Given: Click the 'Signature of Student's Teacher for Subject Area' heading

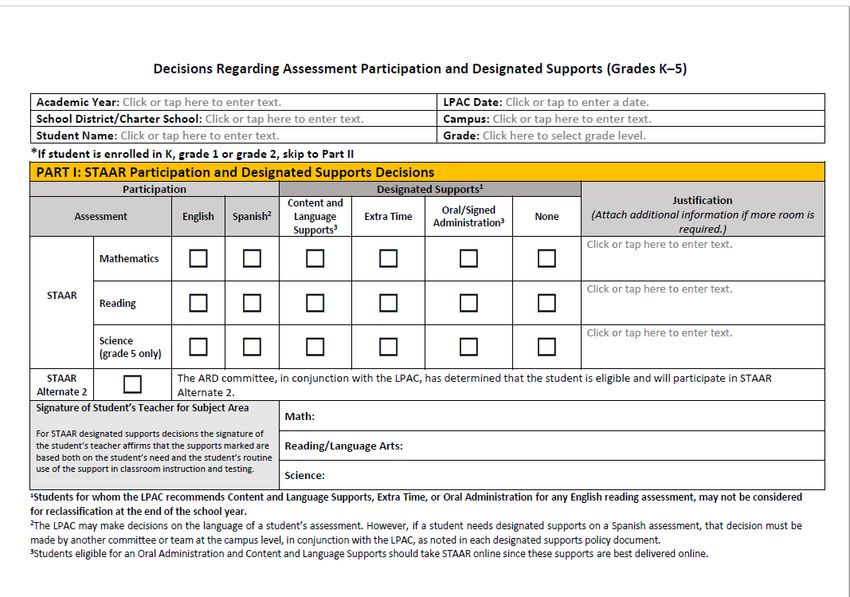Looking at the screenshot, I should click(x=143, y=408).
